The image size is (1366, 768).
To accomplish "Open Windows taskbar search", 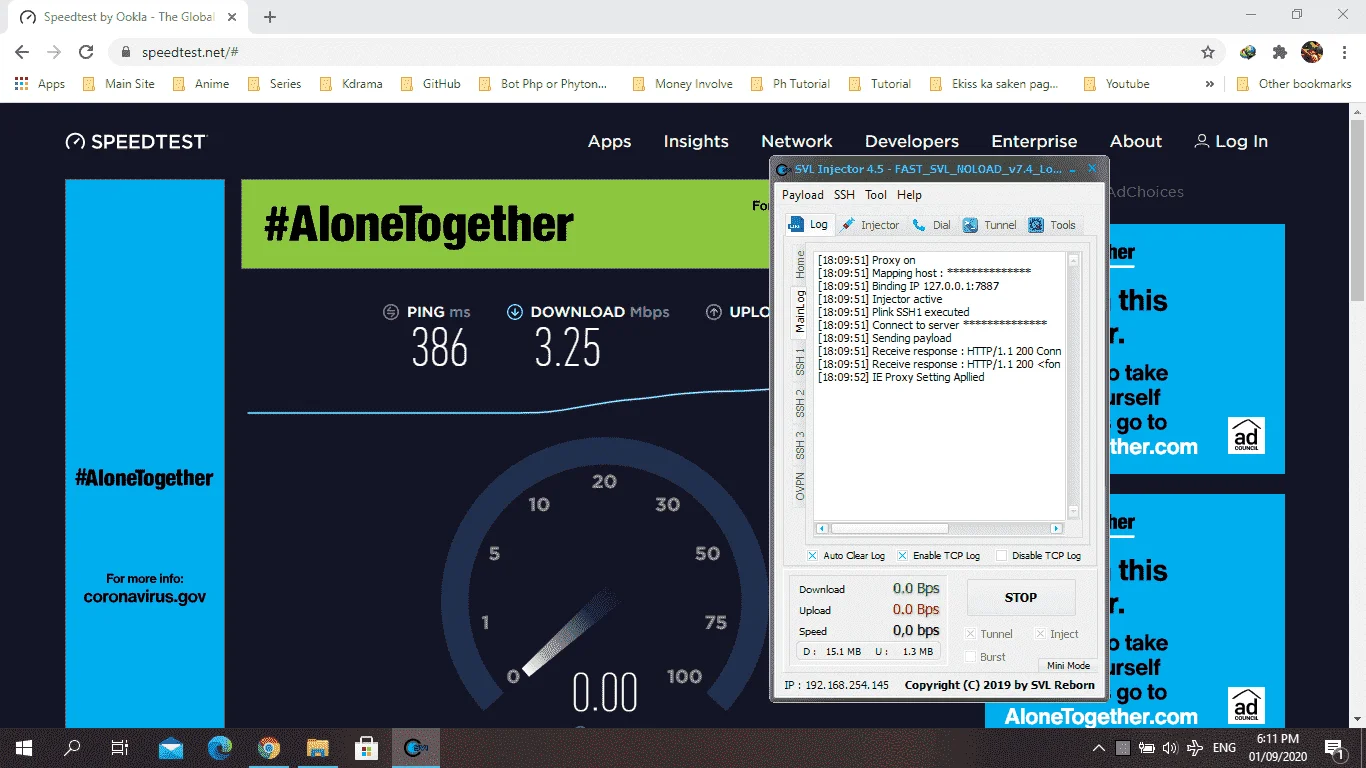I will pos(72,747).
